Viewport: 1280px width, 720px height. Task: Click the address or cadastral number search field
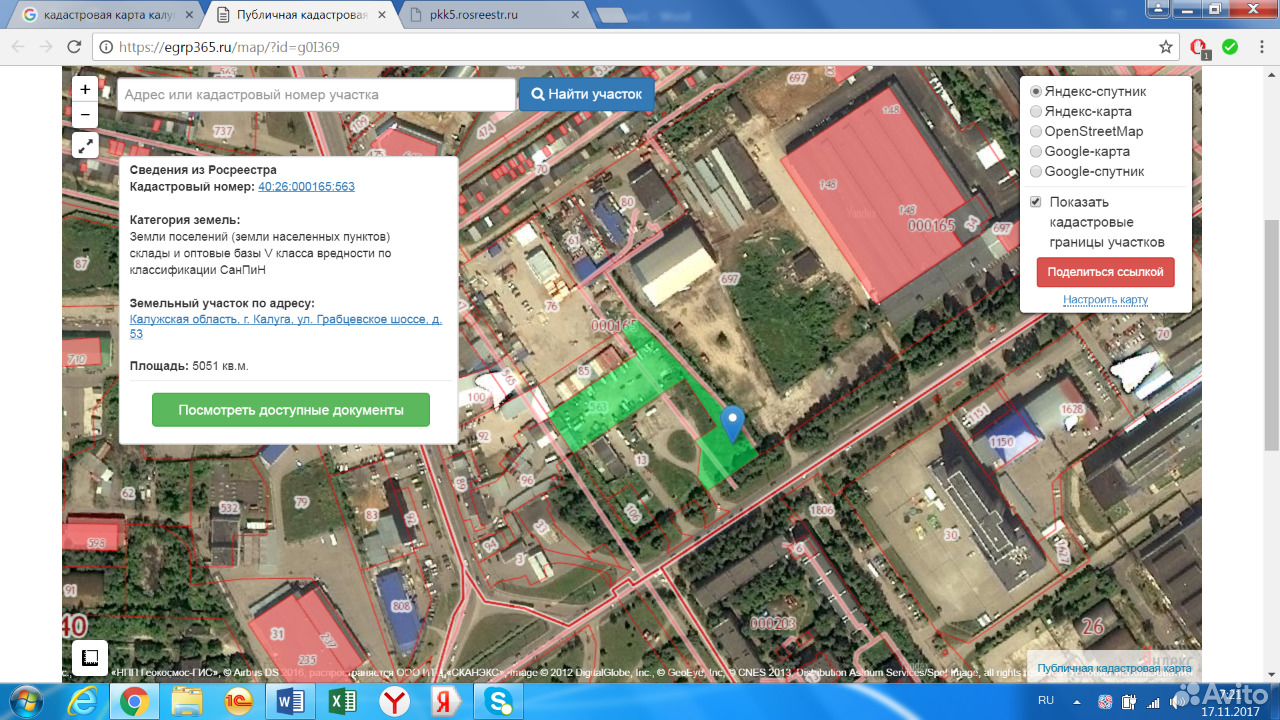316,95
